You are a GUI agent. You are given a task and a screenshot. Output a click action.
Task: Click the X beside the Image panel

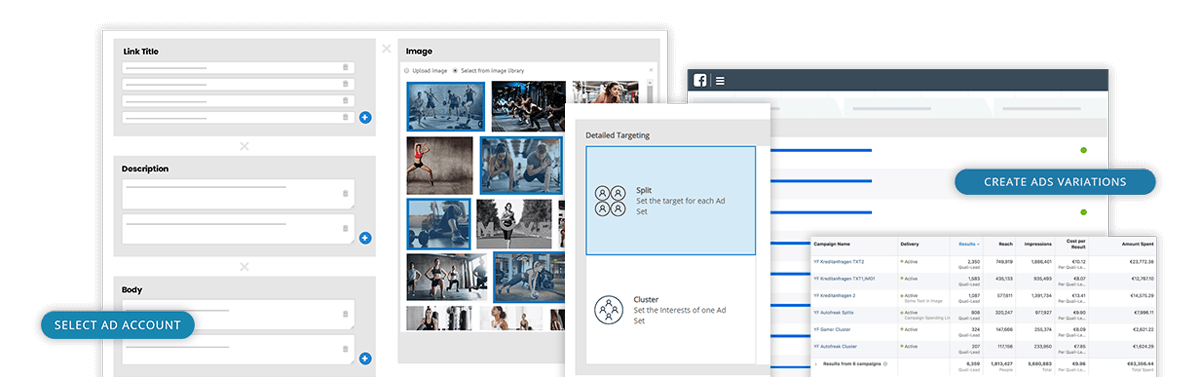pos(386,48)
